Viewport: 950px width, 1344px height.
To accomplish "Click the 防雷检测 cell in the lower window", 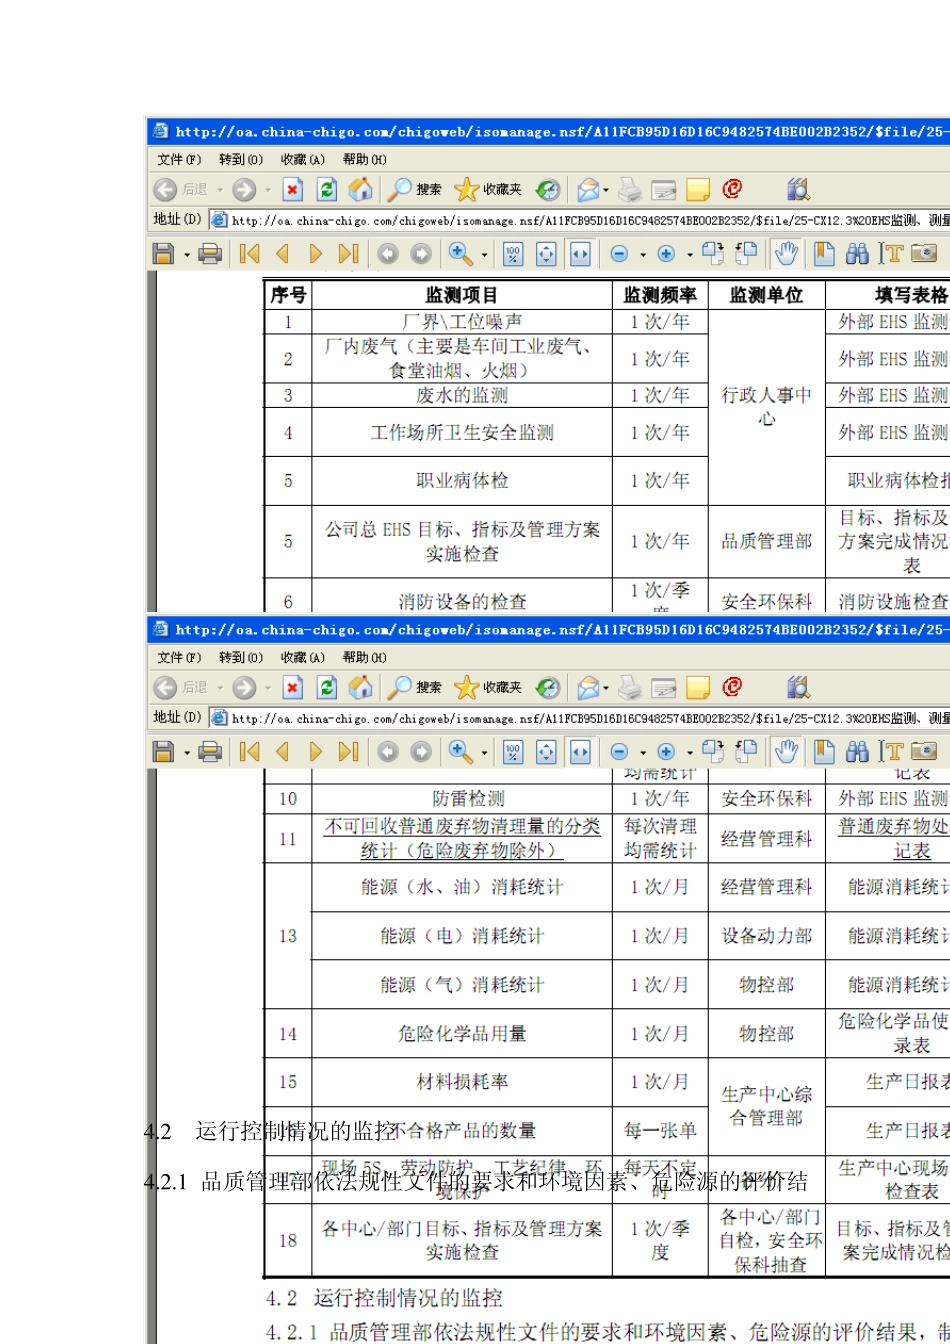I will (462, 798).
